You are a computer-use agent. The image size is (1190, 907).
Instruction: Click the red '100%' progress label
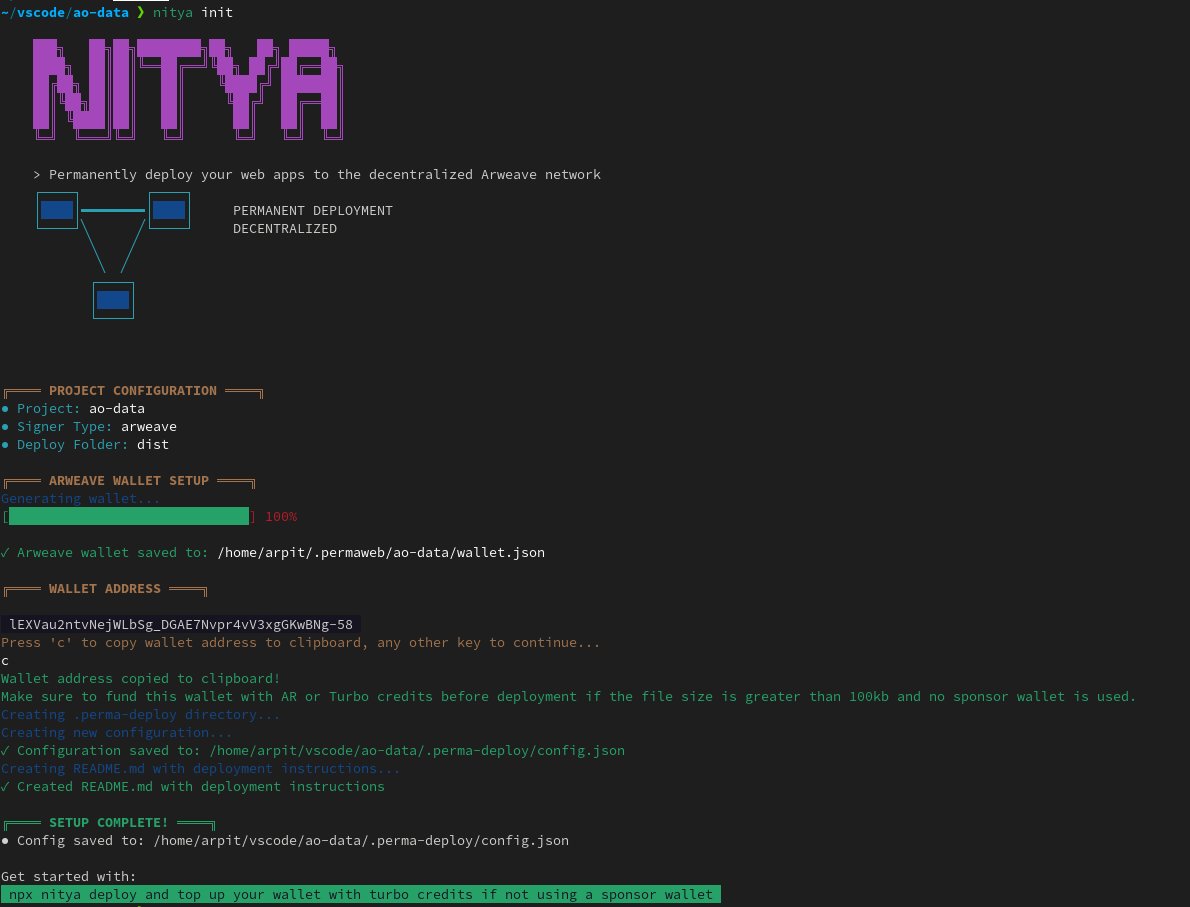pyautogui.click(x=281, y=517)
